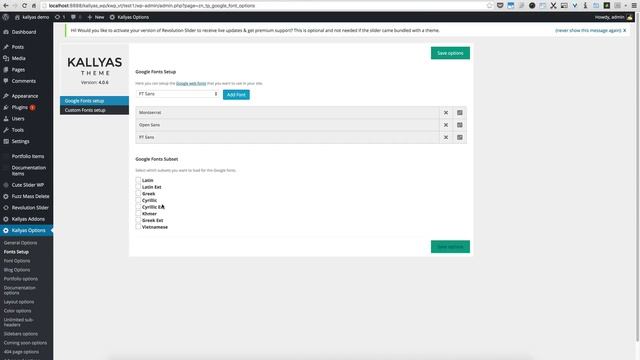Open variants icon for PT Sans row

(x=460, y=138)
